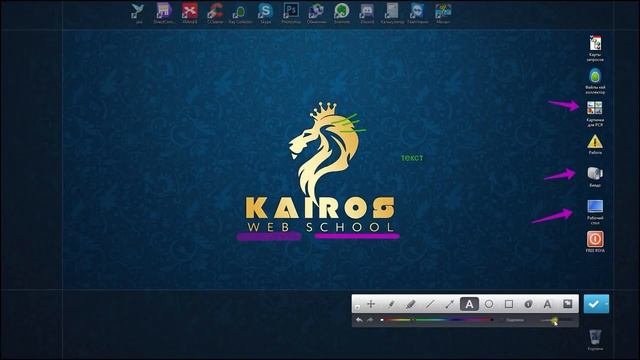Confirm screenshot with blue checkmark button
This screenshot has height=360, width=640.
click(x=594, y=304)
